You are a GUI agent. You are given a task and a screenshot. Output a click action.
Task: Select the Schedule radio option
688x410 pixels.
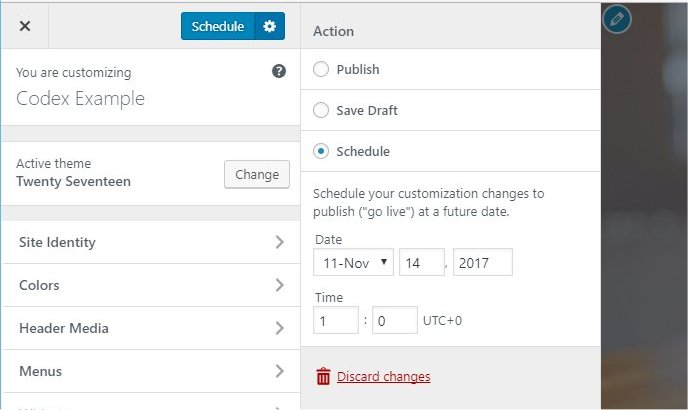tap(321, 152)
